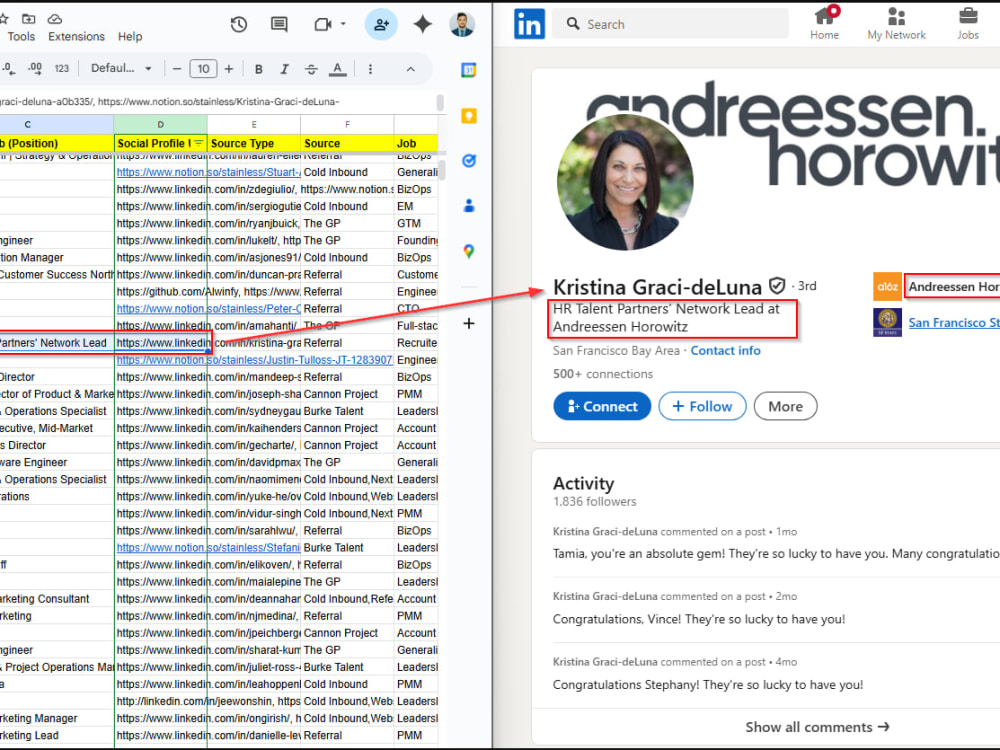
Task: Increase decimal places in toolbar
Action: (x=35, y=68)
